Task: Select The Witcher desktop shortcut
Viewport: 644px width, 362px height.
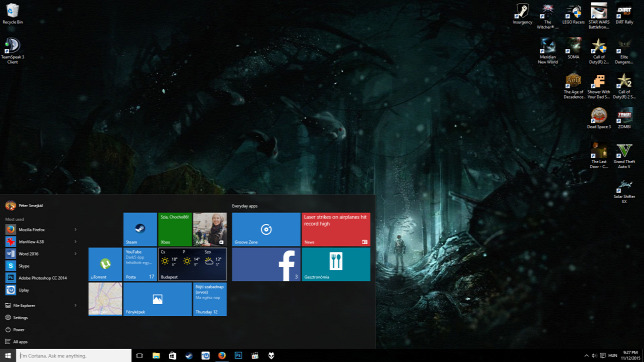Action: pos(548,16)
